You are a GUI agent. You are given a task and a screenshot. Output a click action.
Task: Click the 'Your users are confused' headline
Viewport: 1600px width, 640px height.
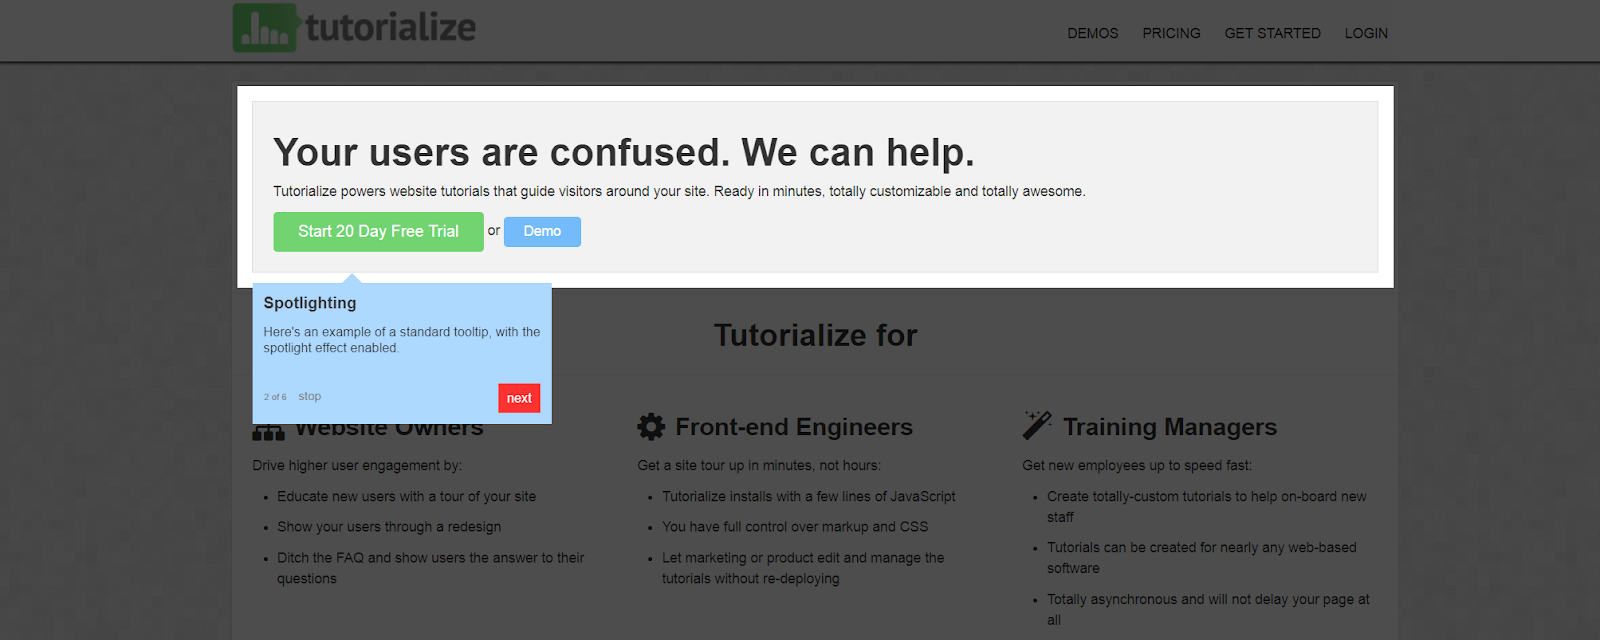[x=624, y=152]
